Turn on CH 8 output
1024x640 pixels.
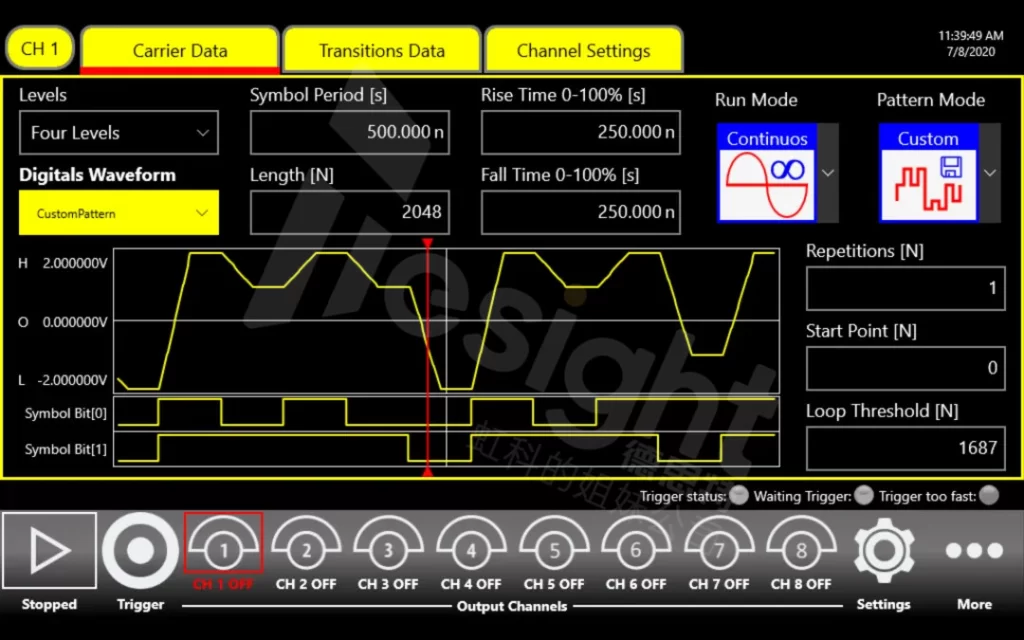(801, 548)
